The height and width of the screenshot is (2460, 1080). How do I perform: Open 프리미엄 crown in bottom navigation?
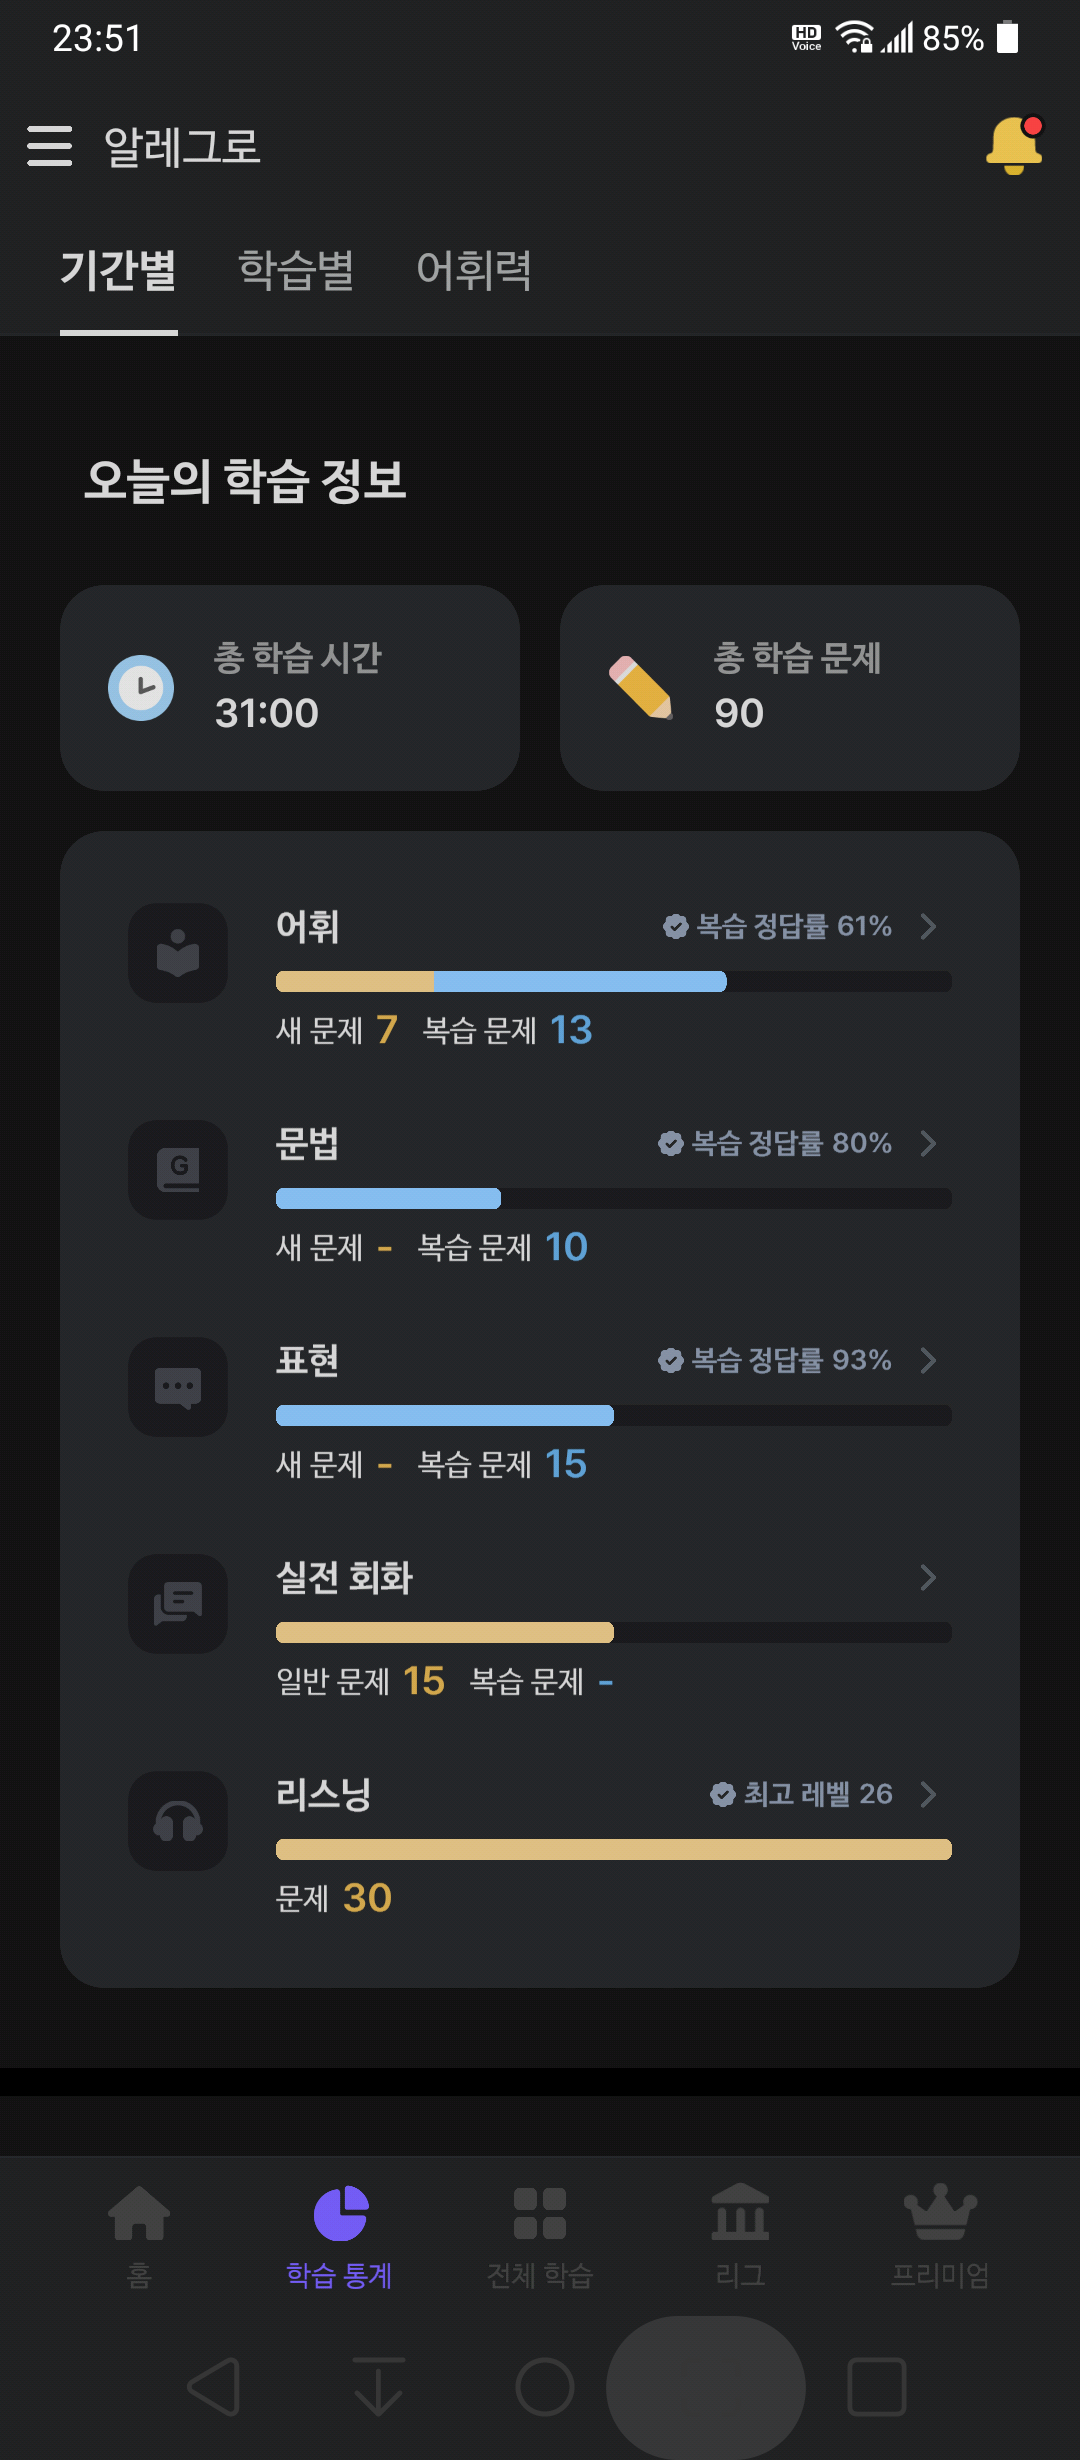[940, 2235]
